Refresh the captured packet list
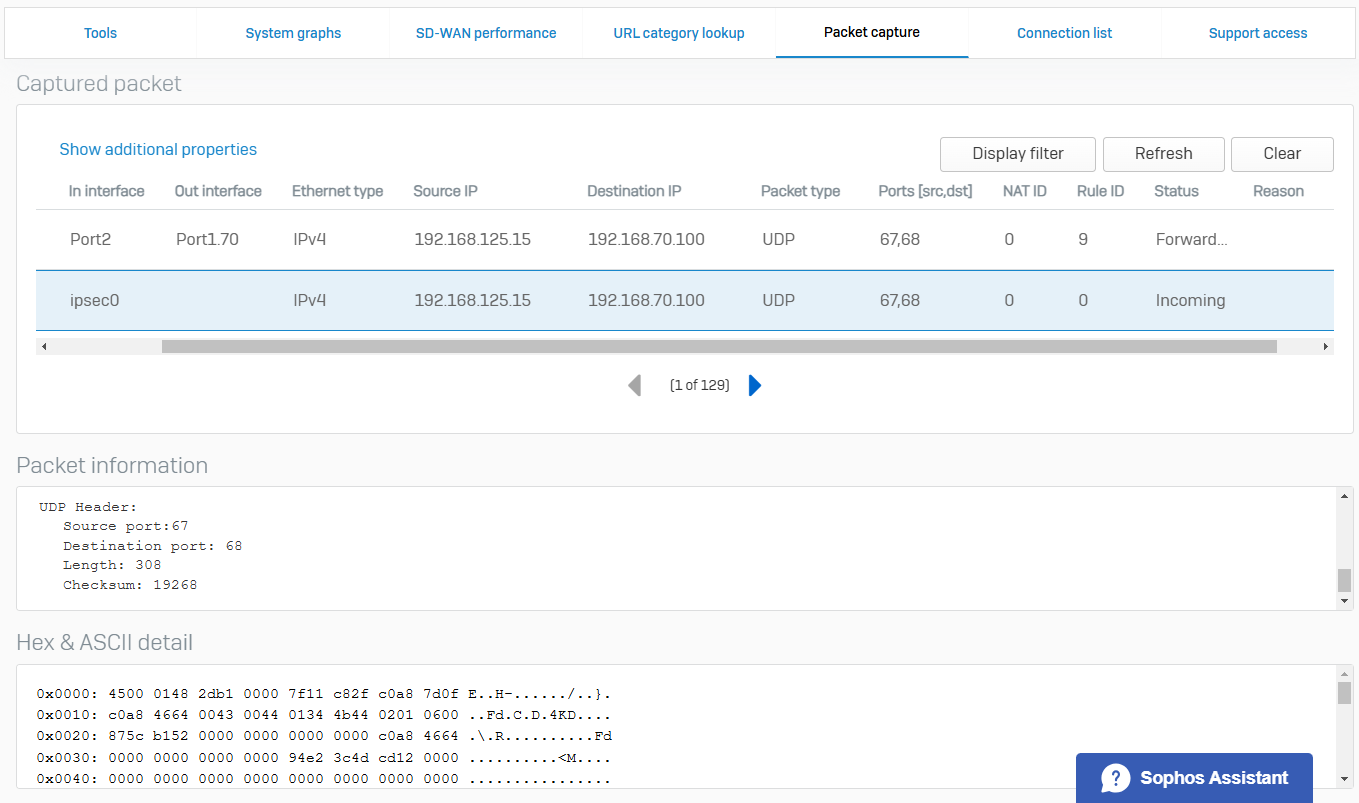The image size is (1359, 803). [1163, 154]
